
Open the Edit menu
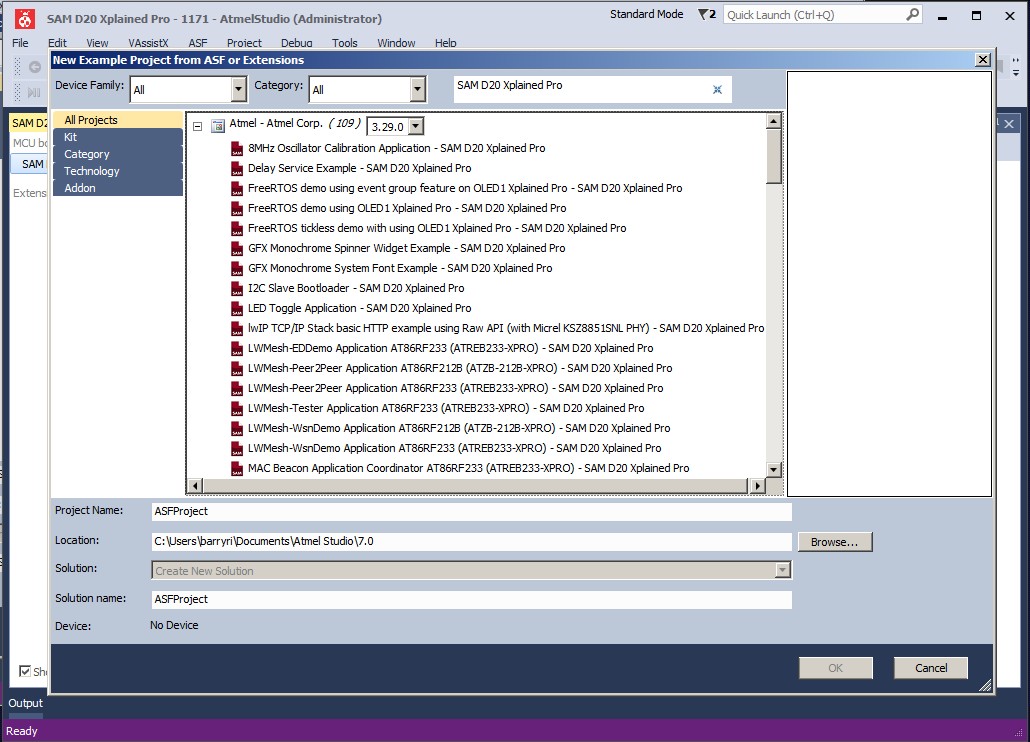point(57,43)
